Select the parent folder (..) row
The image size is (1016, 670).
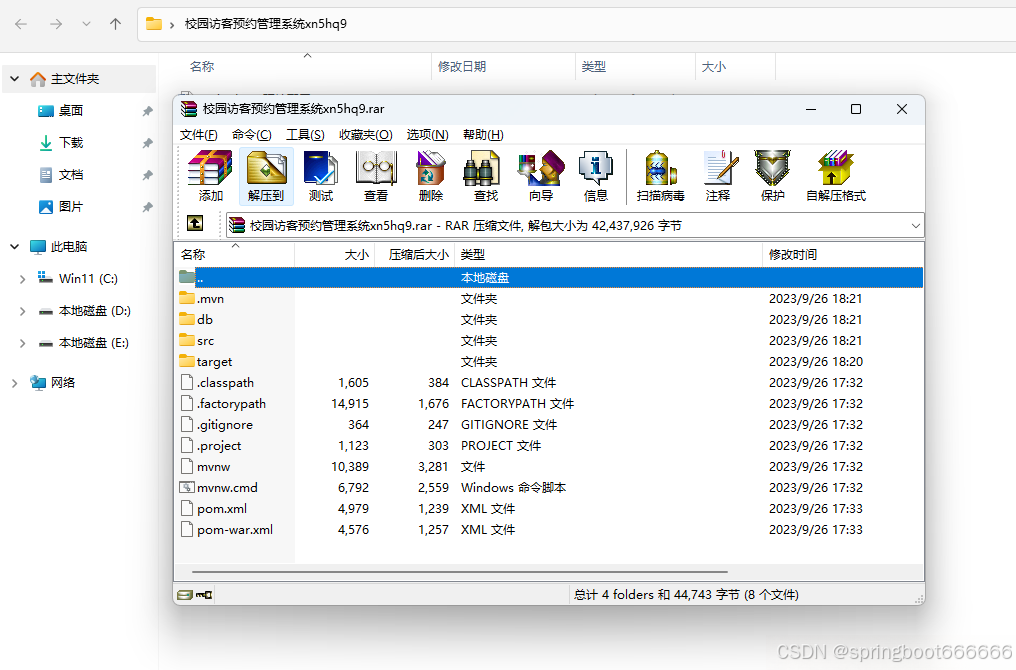pos(549,277)
